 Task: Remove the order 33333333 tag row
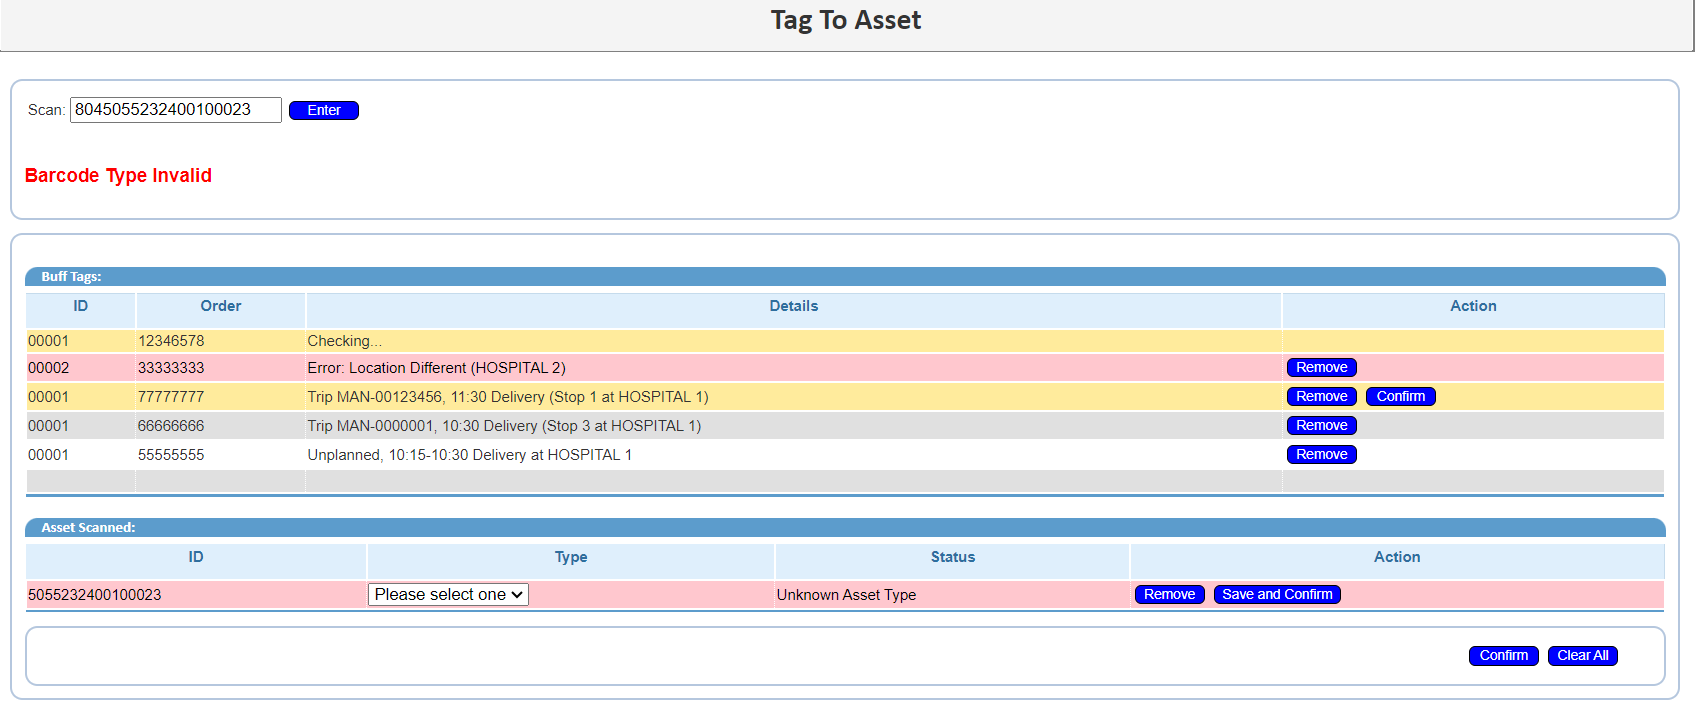[1321, 367]
